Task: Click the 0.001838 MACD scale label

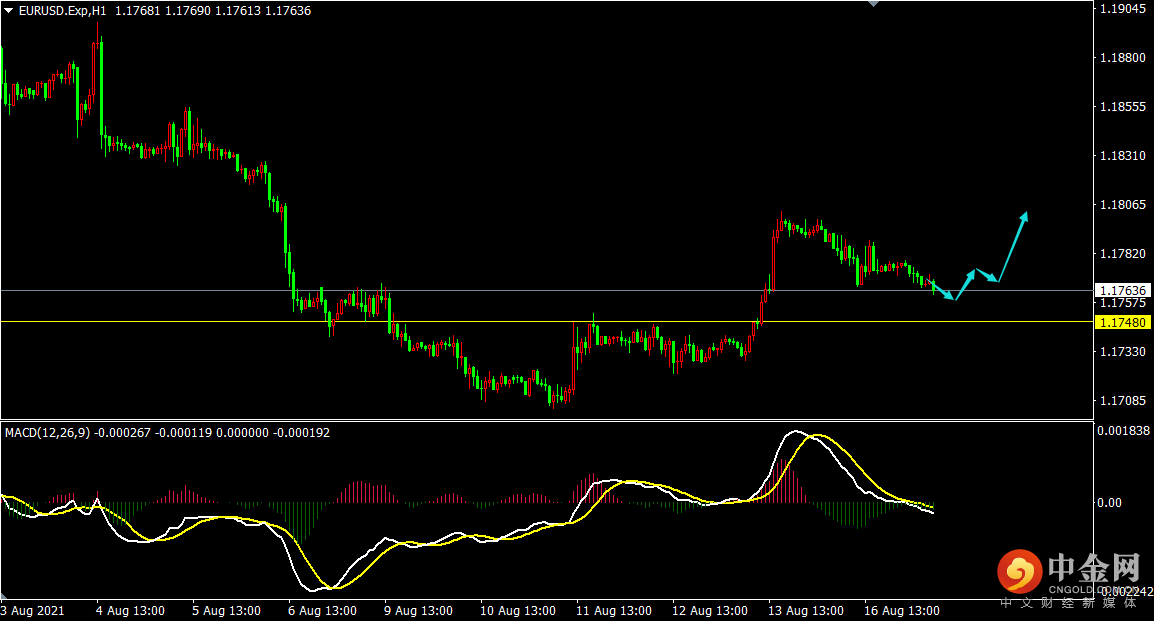Action: 1124,430
